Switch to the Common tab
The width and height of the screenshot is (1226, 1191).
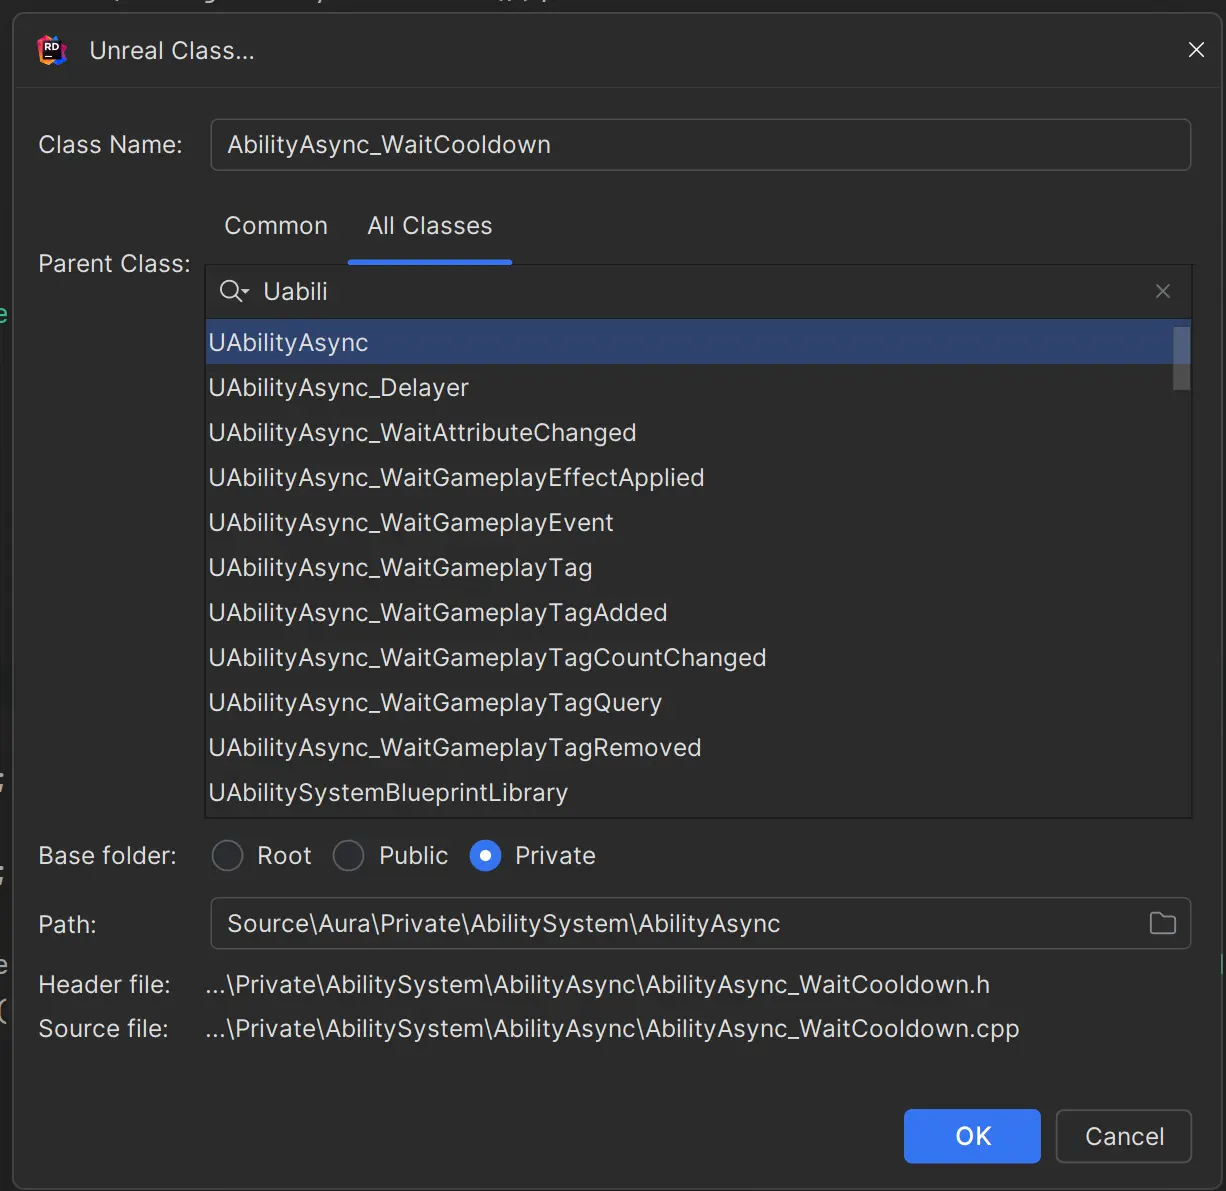(276, 226)
